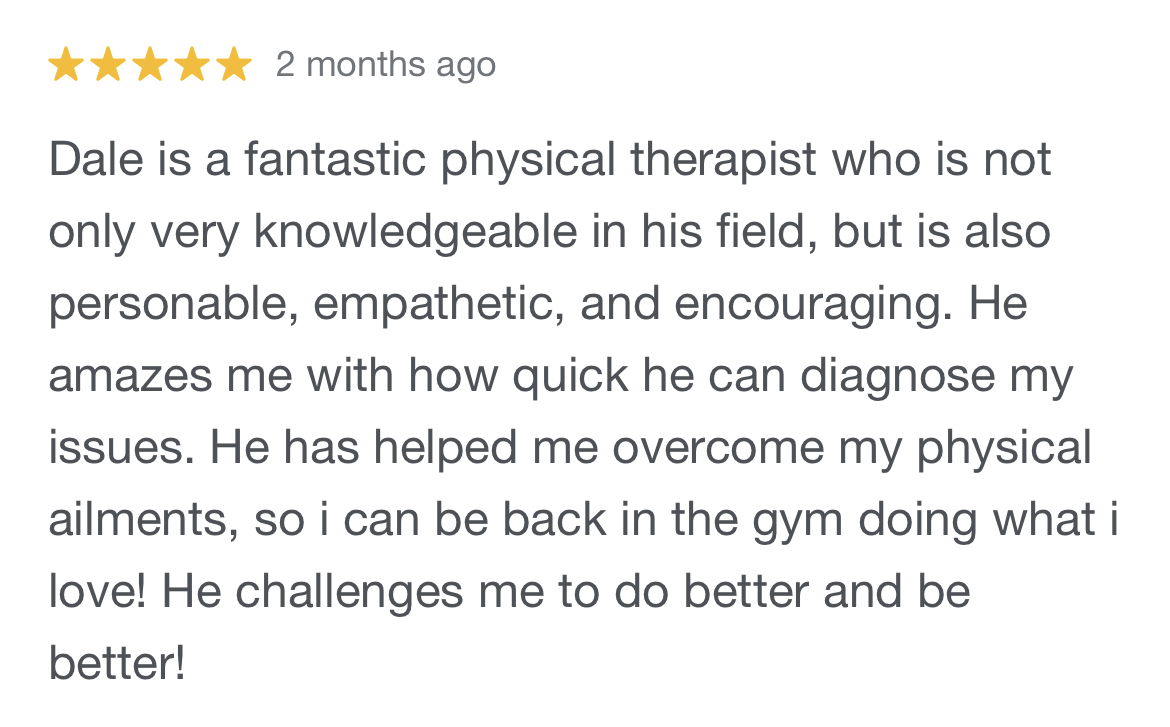Click the word "diagnose" in the review

[898, 377]
